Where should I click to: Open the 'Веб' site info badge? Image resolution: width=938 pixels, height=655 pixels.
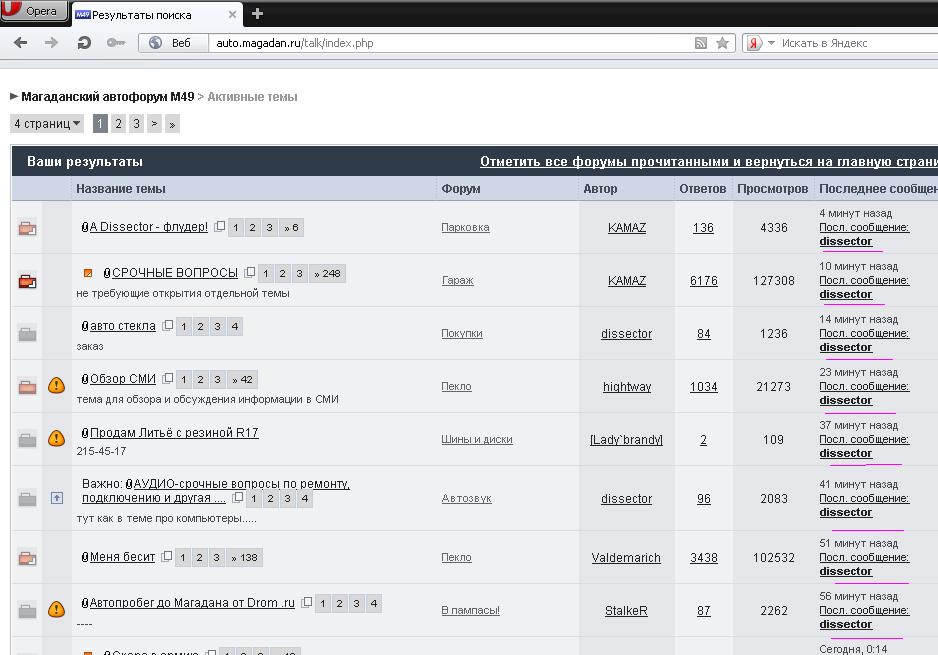point(171,43)
